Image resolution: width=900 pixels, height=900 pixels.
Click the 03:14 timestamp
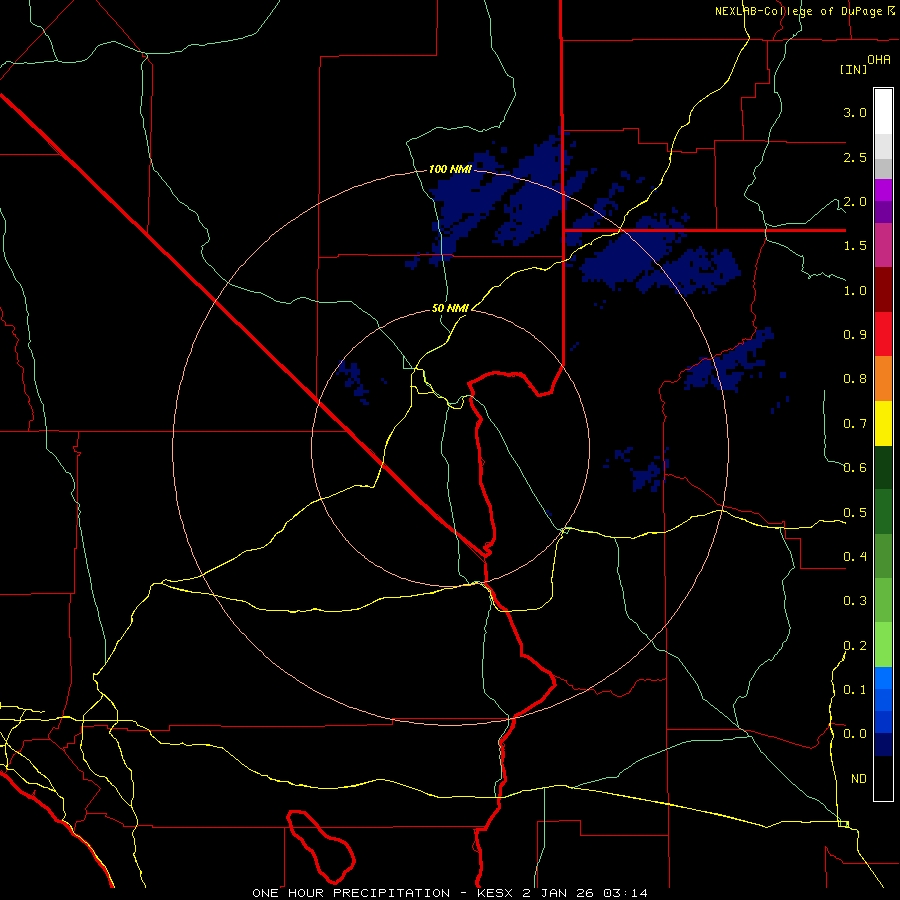[625, 893]
